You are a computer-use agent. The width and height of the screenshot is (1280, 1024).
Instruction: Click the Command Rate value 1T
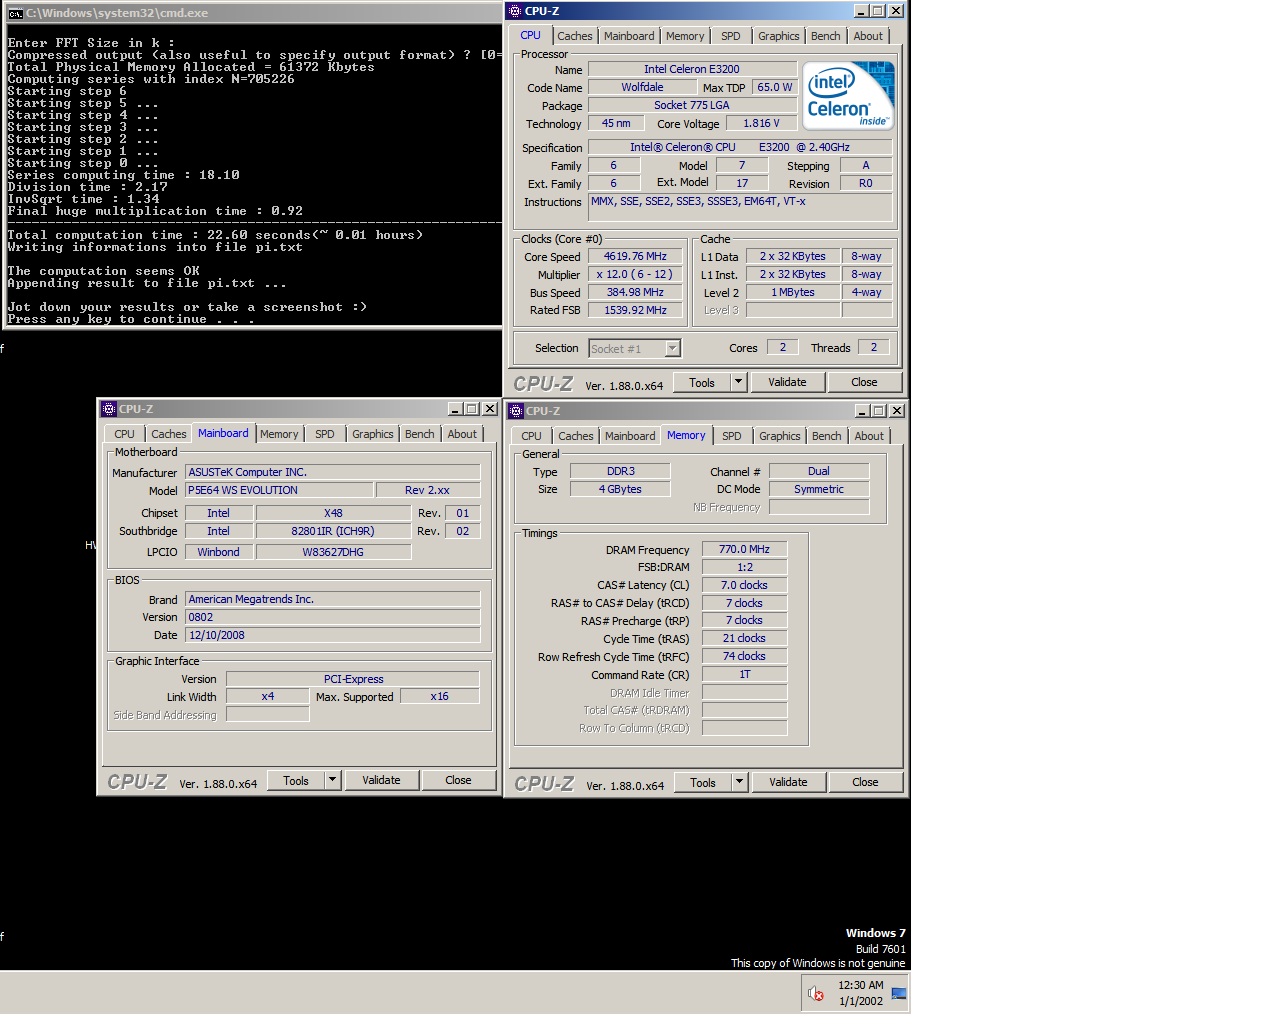744,674
